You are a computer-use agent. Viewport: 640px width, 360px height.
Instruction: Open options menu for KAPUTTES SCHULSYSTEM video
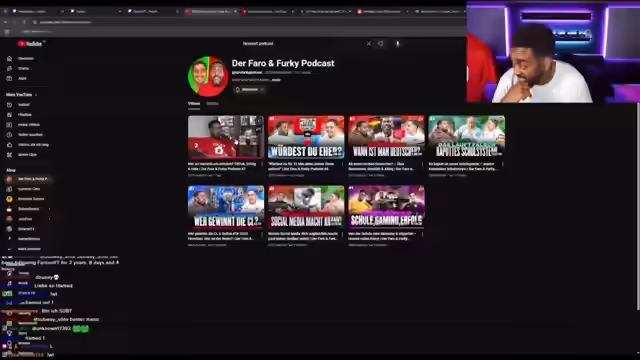pos(503,164)
